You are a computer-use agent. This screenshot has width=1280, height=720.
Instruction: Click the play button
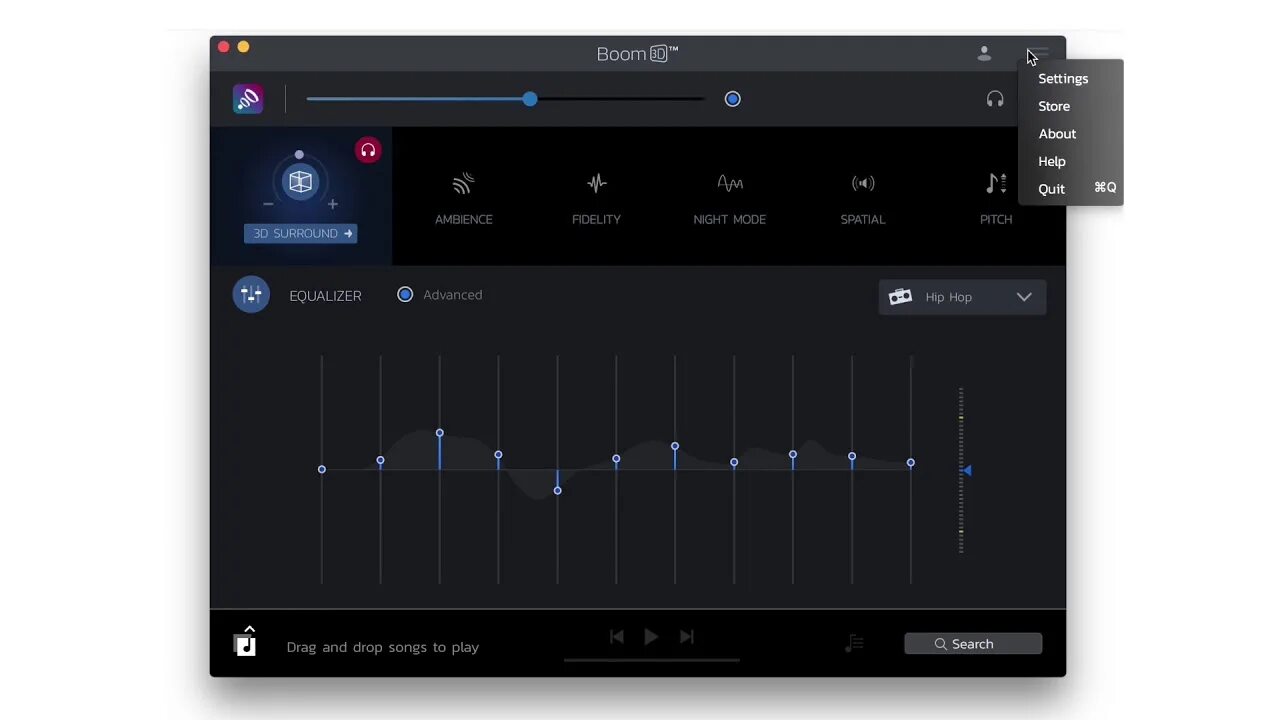click(651, 637)
